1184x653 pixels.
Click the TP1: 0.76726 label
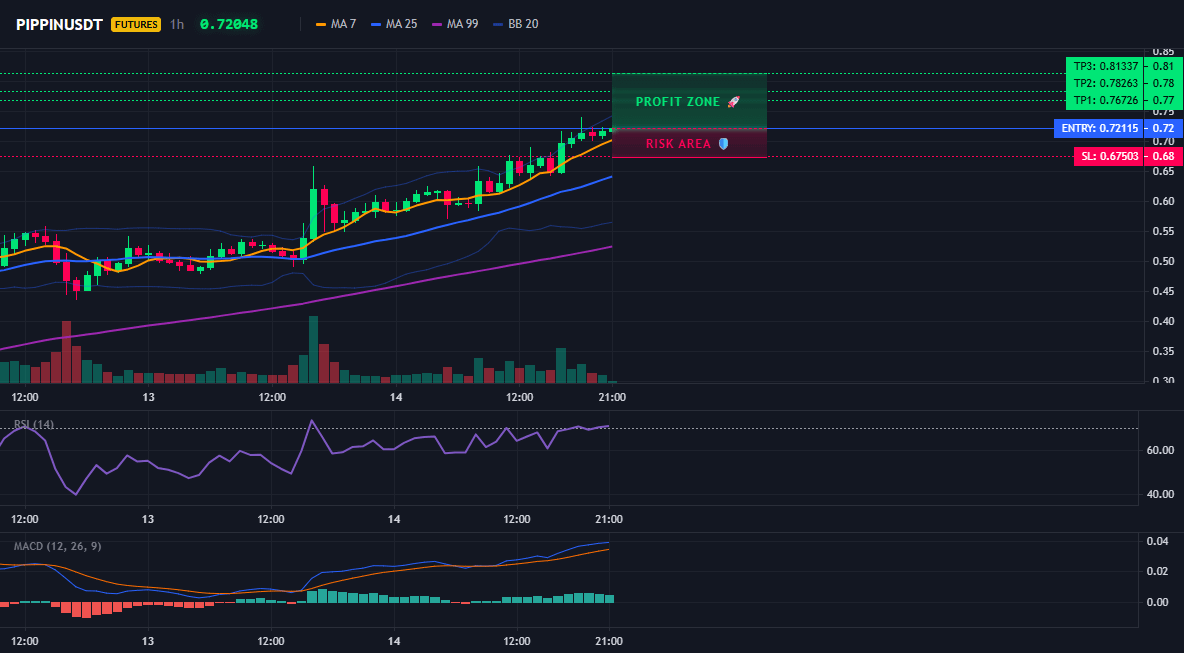point(1105,100)
